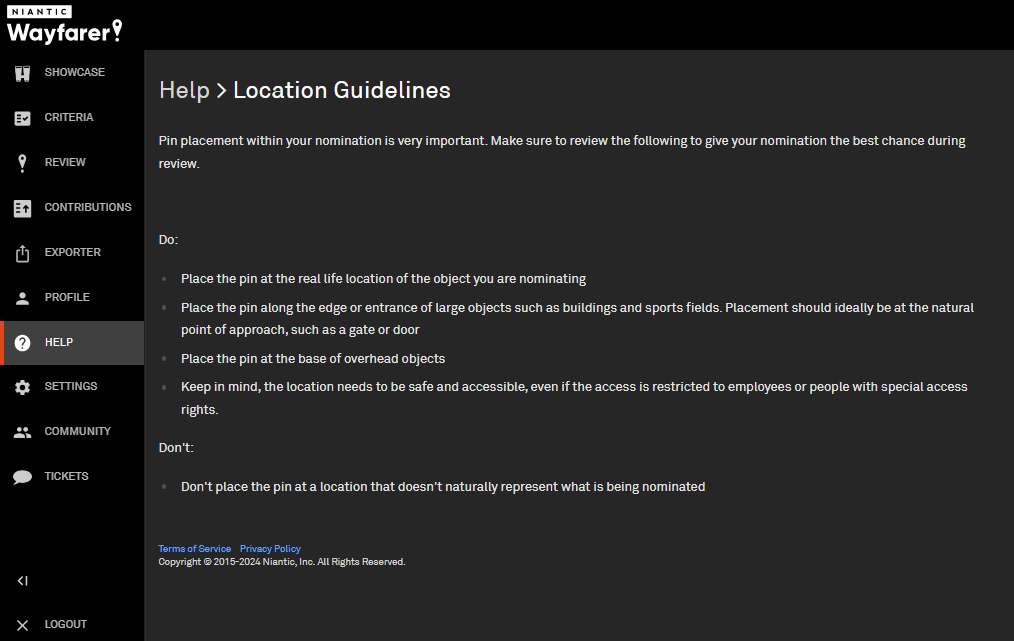Click "Place the pin along the edge or entrance" bullet
This screenshot has height=641, width=1014.
[577, 318]
